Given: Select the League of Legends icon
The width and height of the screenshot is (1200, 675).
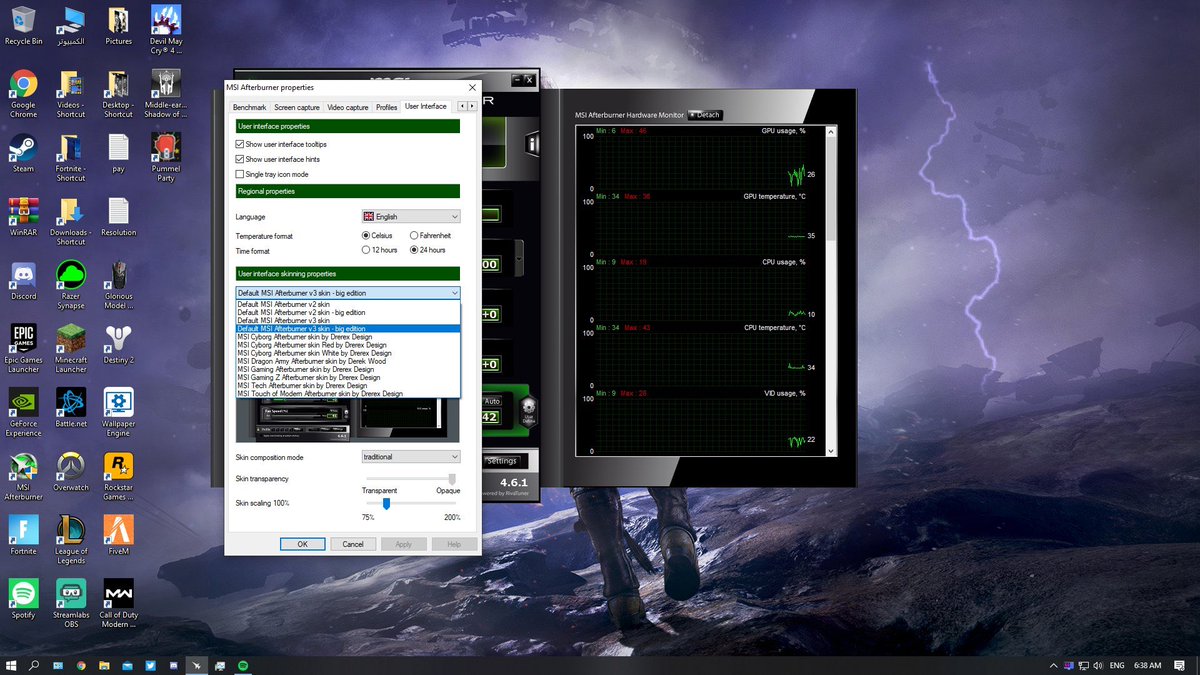Looking at the screenshot, I should point(71,539).
